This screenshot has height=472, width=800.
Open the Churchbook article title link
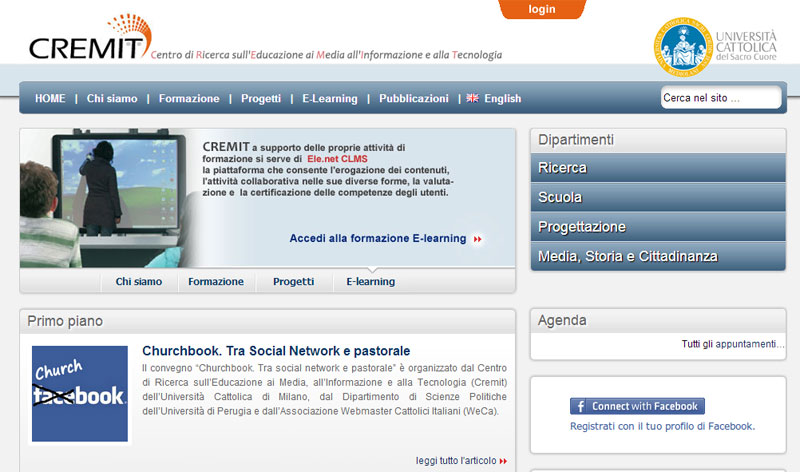(x=276, y=351)
